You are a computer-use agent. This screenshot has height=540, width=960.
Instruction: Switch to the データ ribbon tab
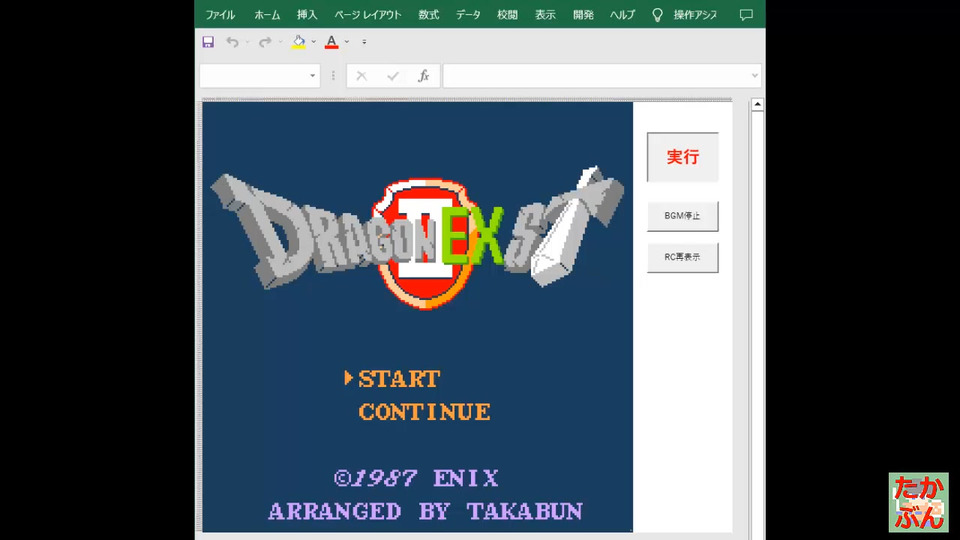[x=468, y=15]
